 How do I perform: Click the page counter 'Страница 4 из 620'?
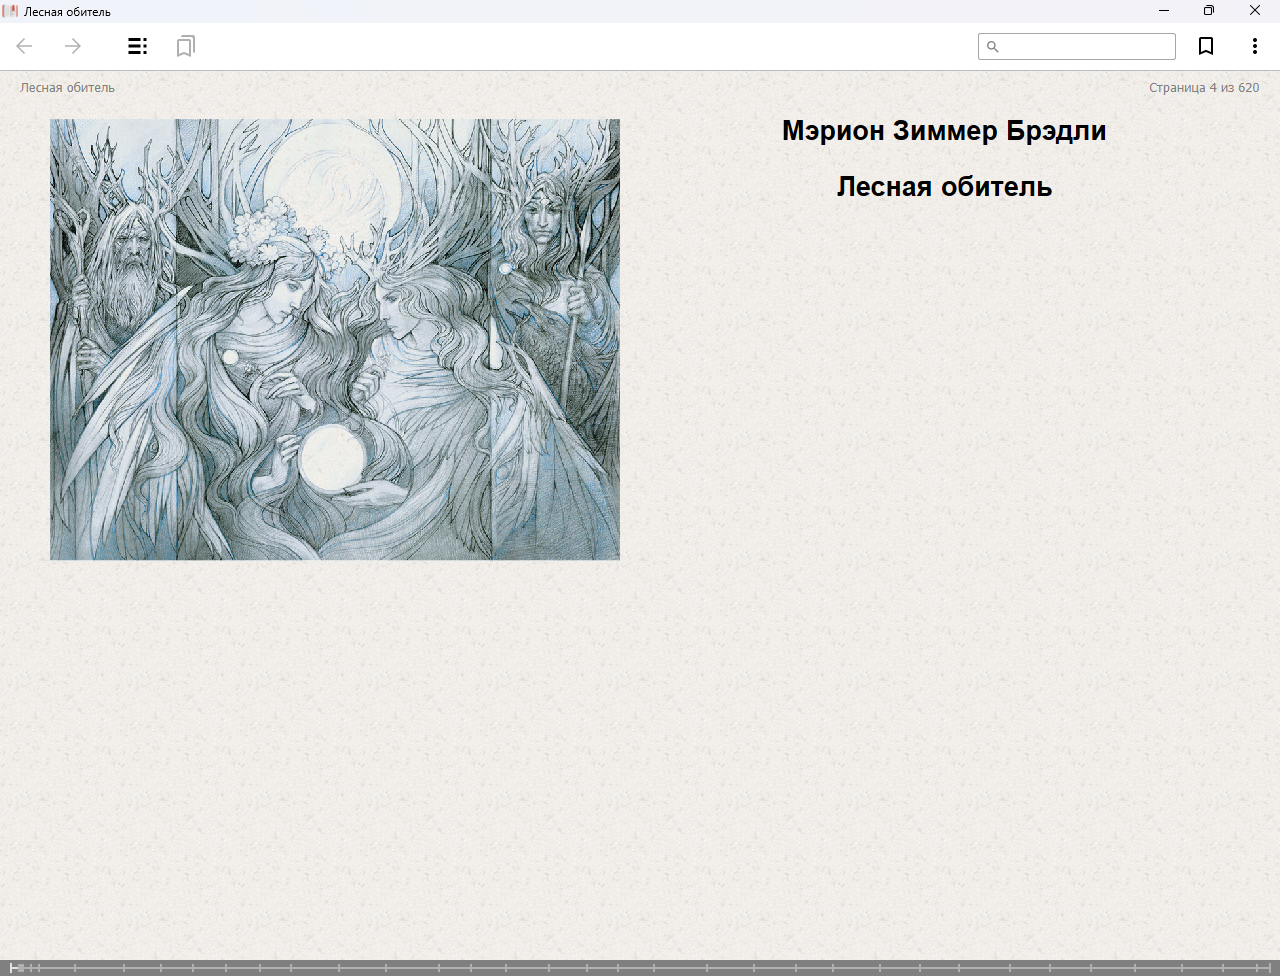[x=1204, y=88]
